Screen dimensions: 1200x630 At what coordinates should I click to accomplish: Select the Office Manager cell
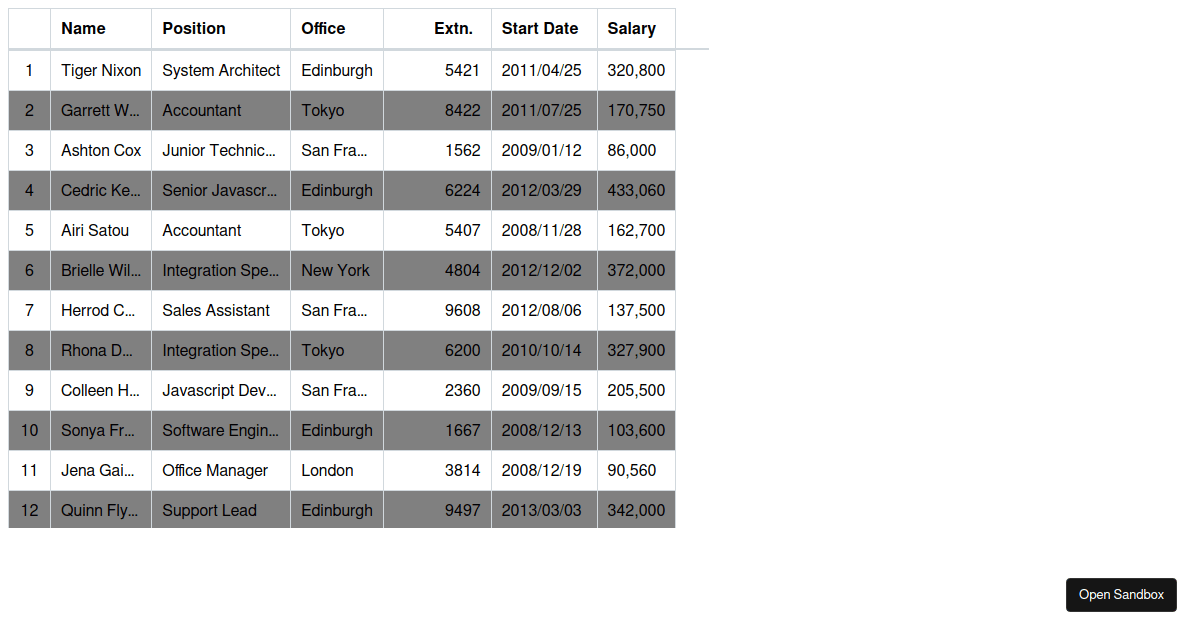pos(221,470)
